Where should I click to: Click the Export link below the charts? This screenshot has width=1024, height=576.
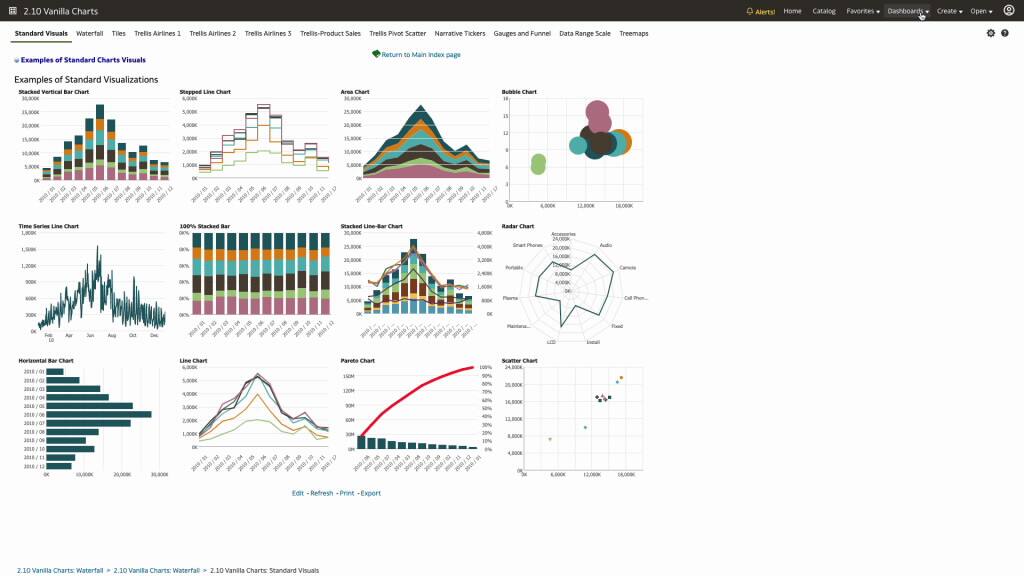coord(371,492)
